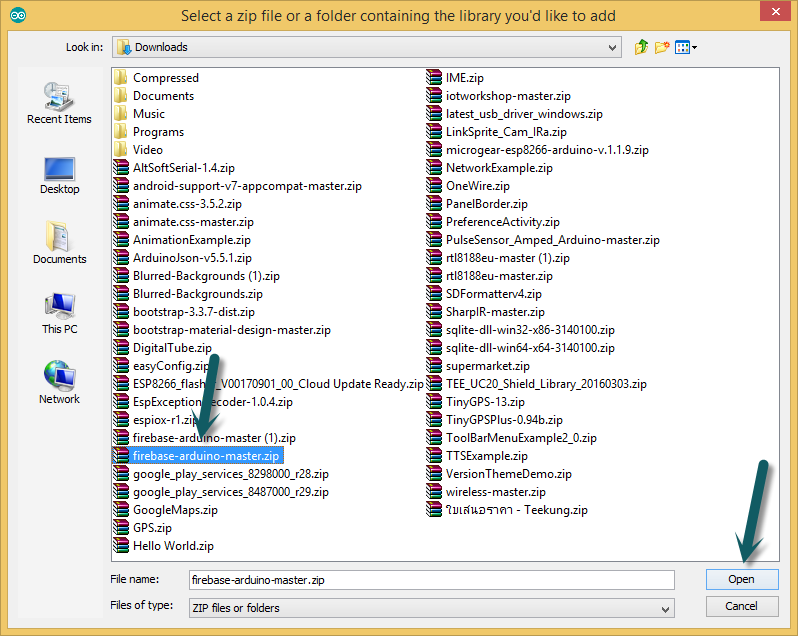
Task: Select iotworkshop-master.zip
Action: click(499, 96)
